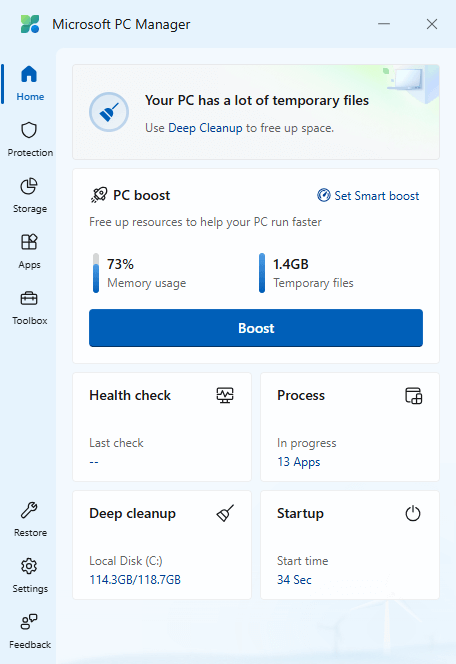Click the broom cleanup icon in banner
Image resolution: width=456 pixels, height=664 pixels.
[109, 112]
